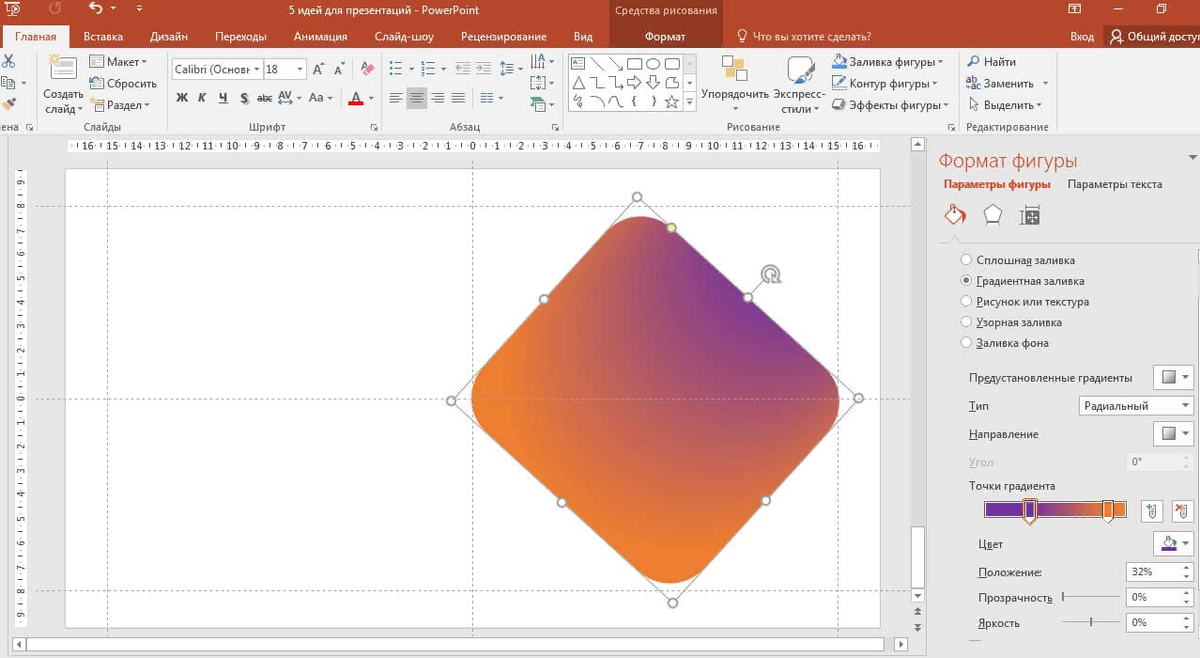Open Size & Properties tab icon

click(x=1030, y=214)
